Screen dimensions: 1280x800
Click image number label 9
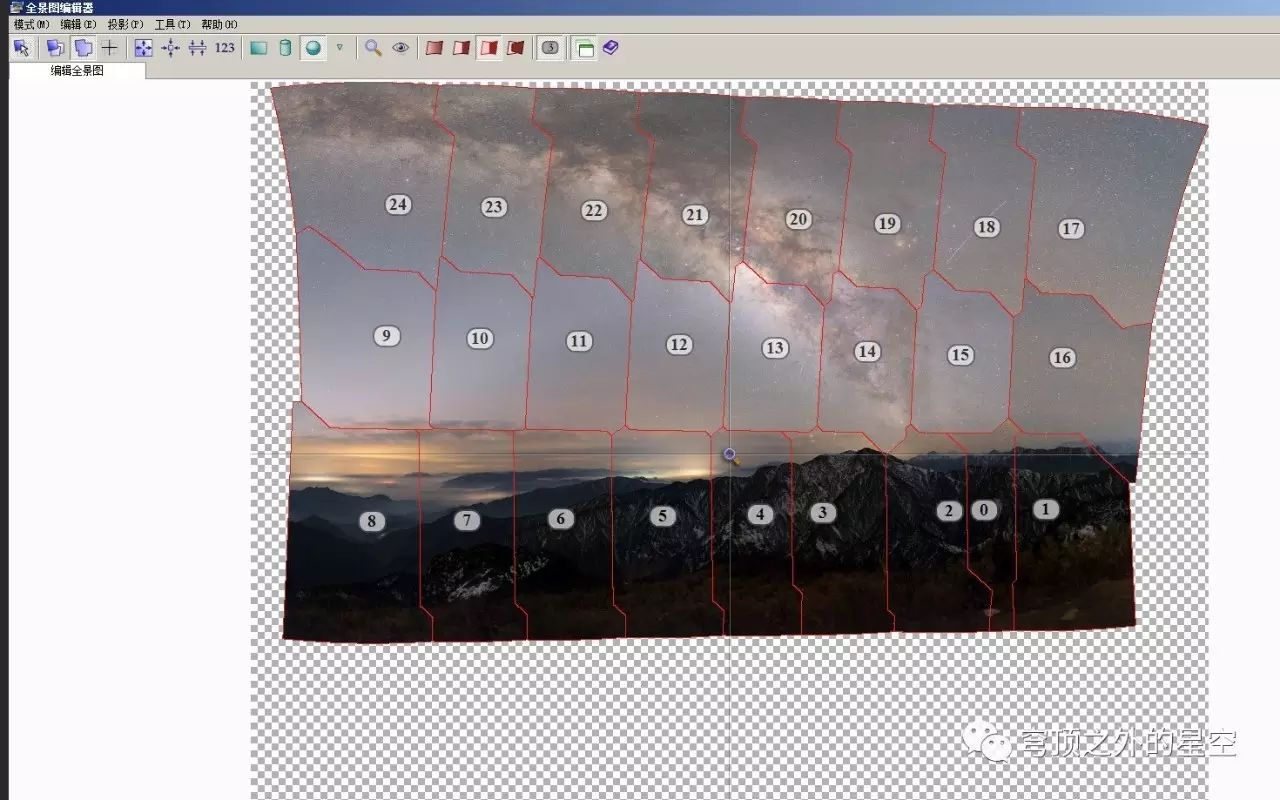(x=386, y=336)
